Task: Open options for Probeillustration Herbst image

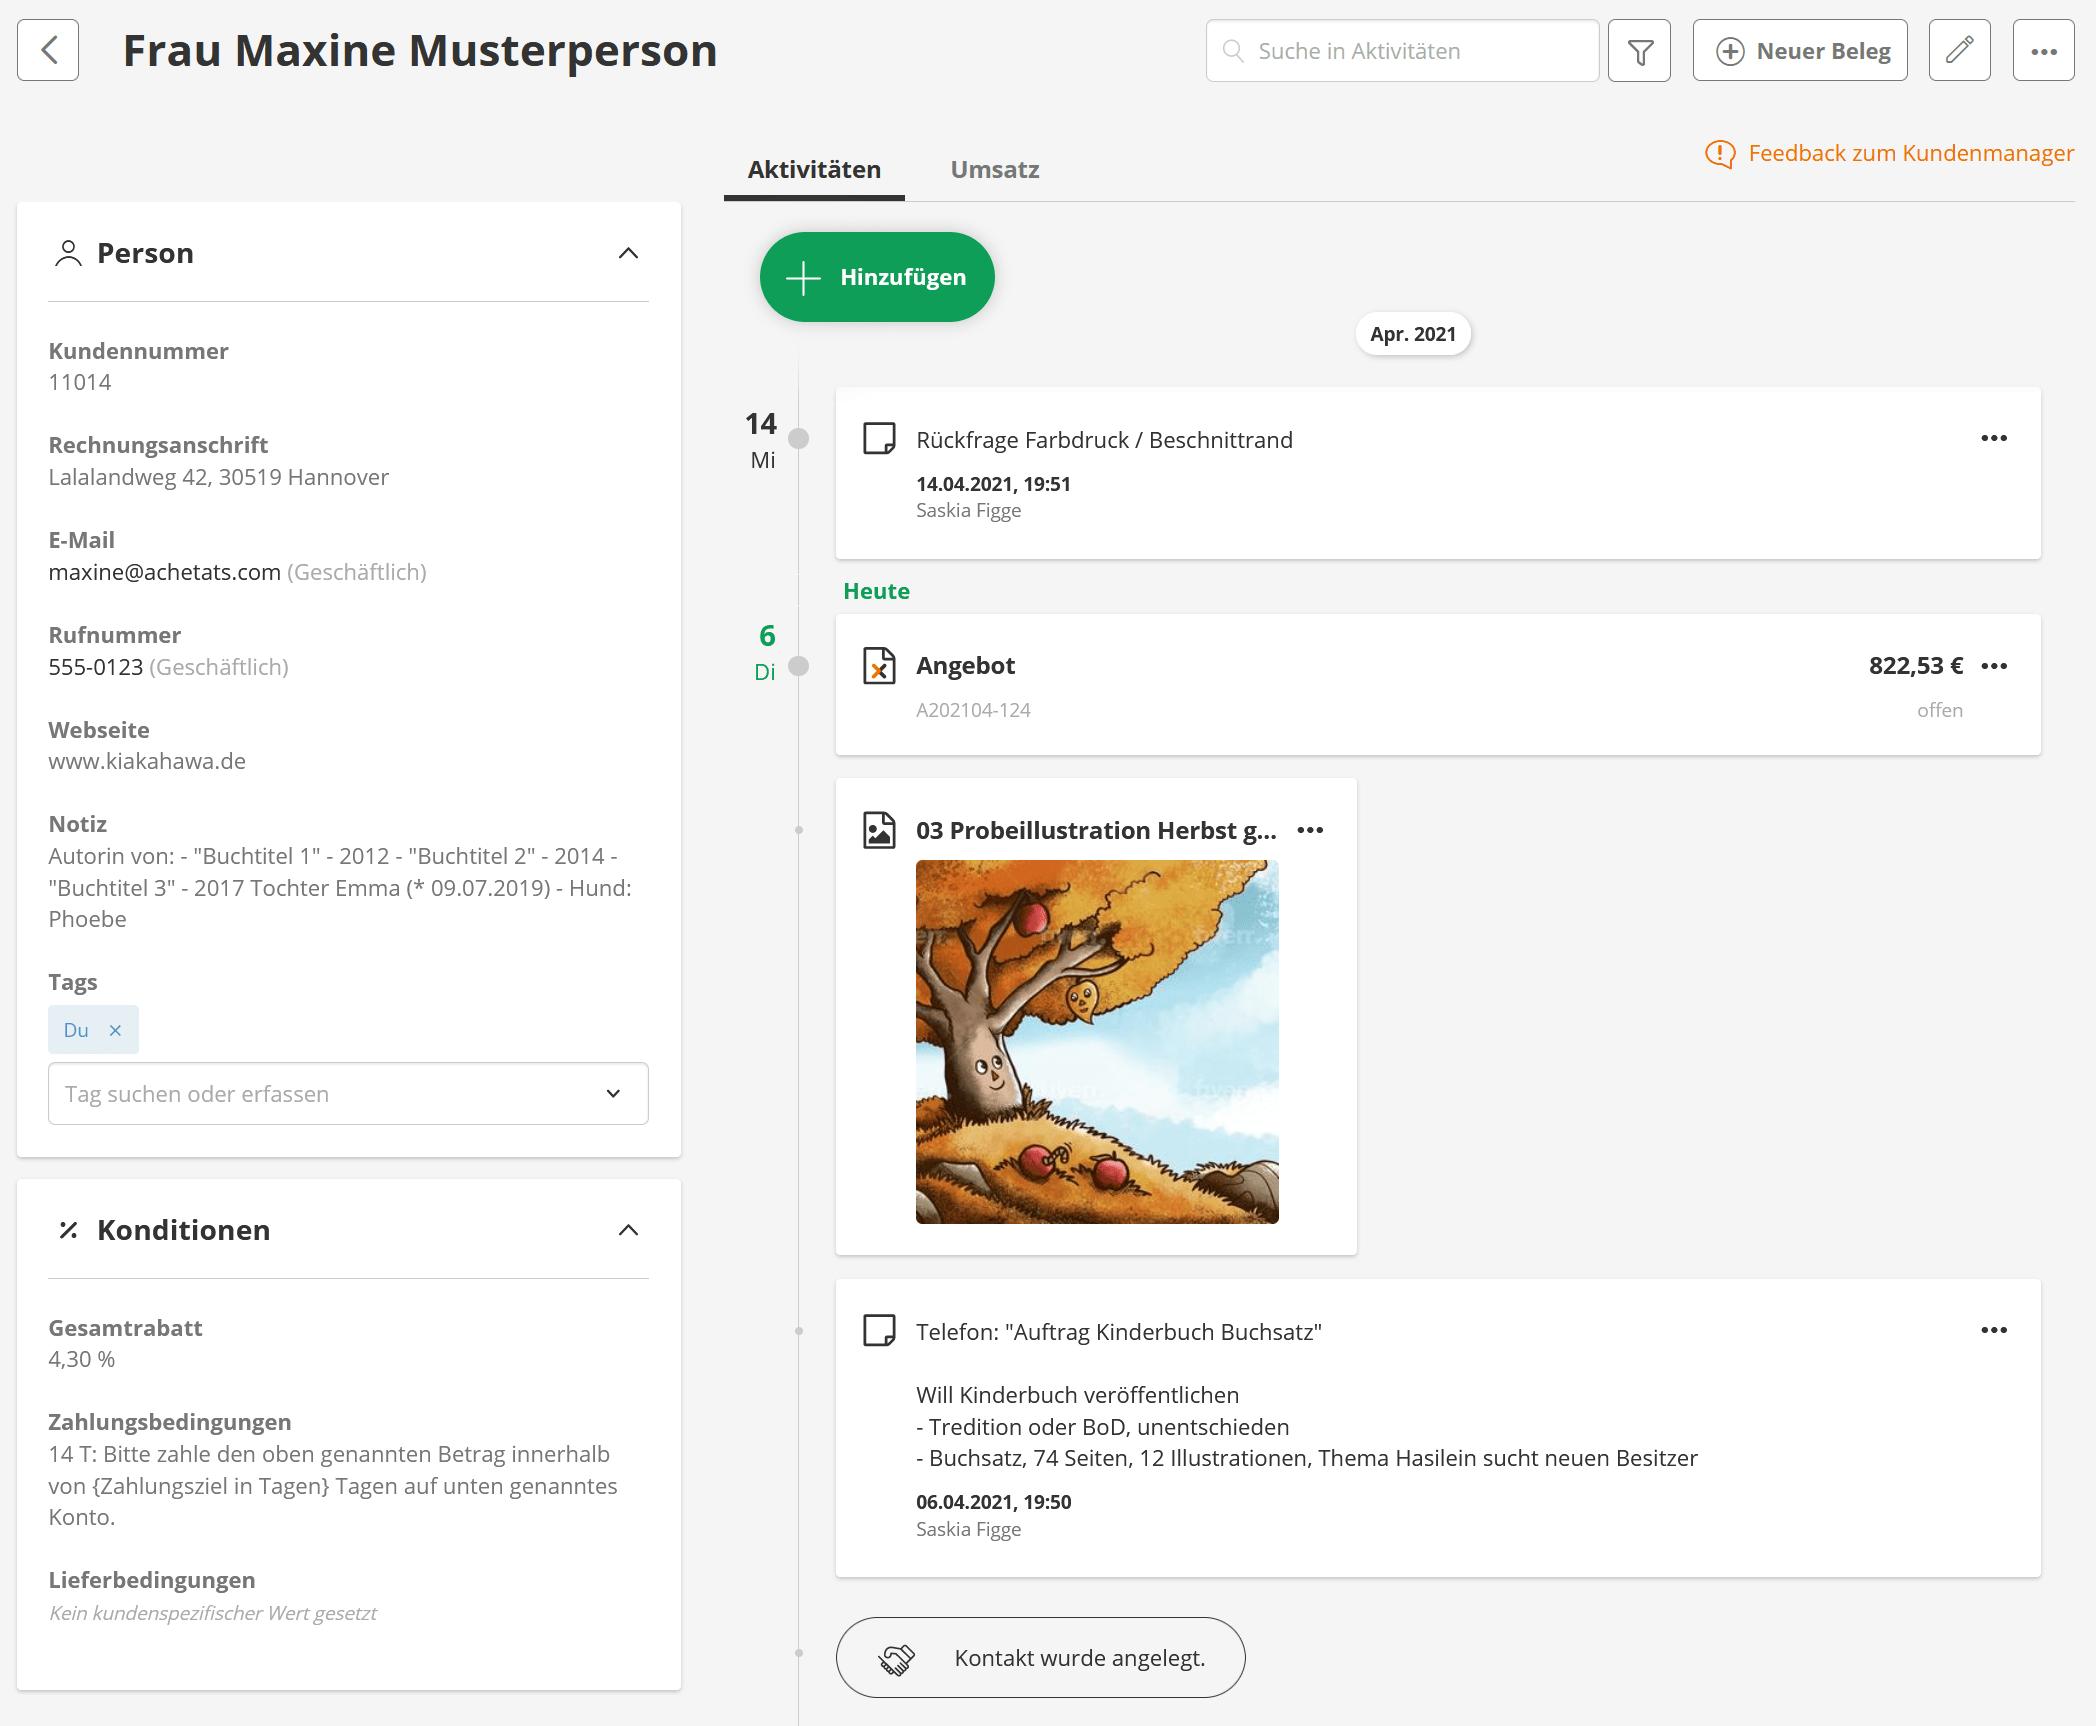Action: click(1309, 830)
